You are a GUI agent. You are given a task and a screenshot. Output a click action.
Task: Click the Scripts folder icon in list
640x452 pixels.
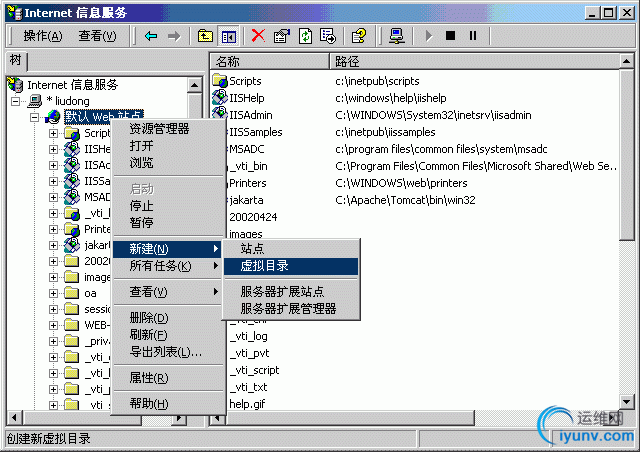[x=220, y=80]
